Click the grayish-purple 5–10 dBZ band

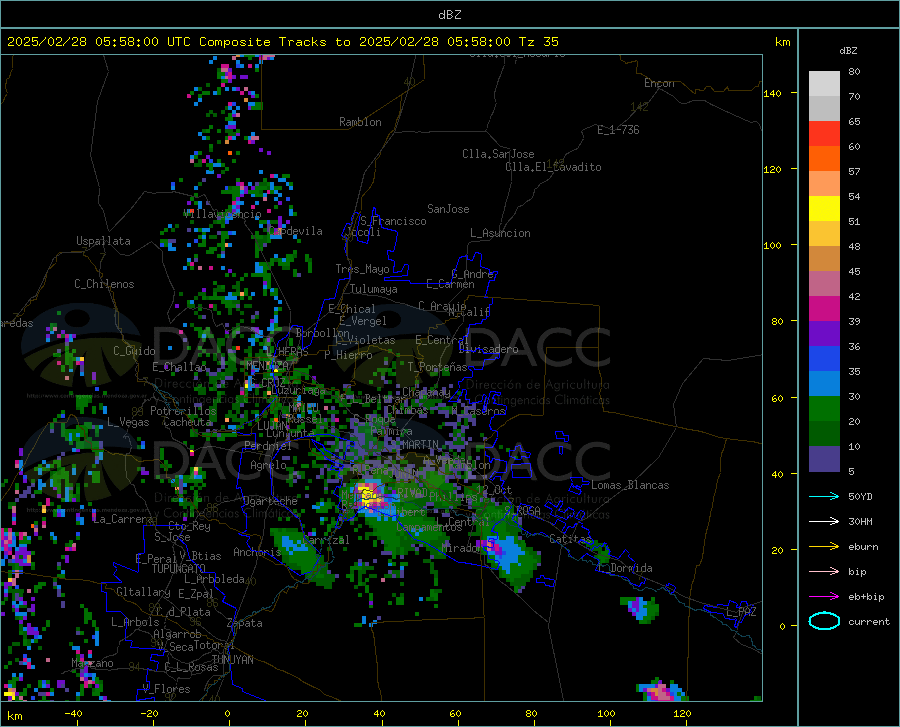pos(824,459)
